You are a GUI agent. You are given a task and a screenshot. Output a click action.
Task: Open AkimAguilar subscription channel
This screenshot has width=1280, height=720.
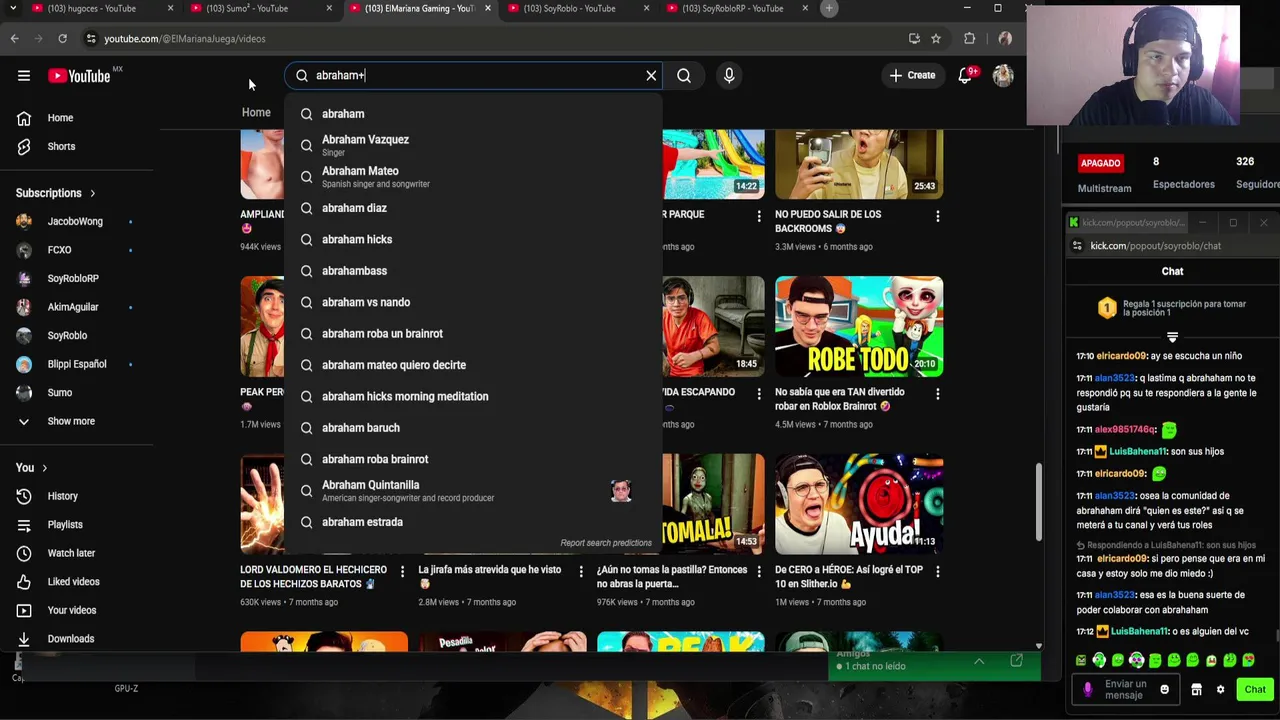click(73, 307)
